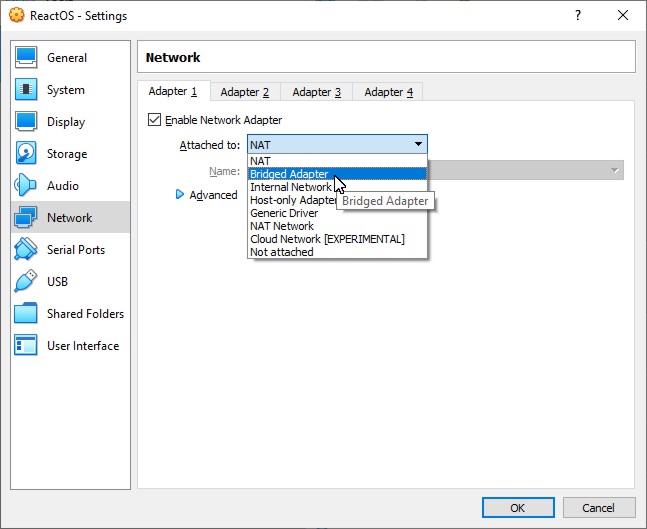Choose Not attached option
Screen dimensions: 647x529
337,252
